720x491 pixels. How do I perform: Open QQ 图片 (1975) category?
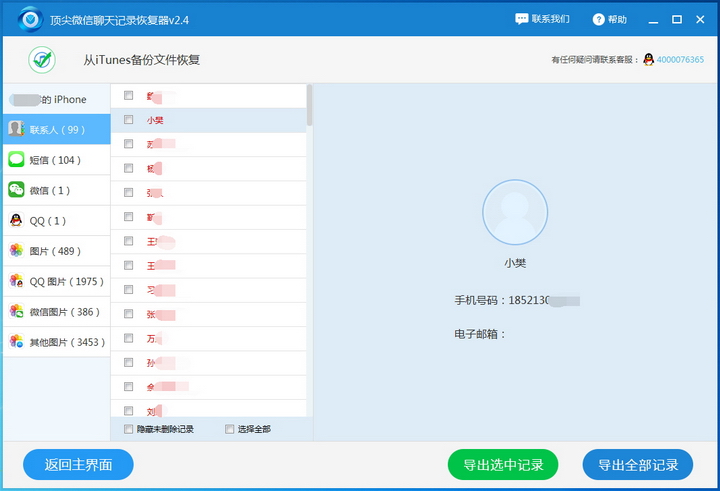click(x=56, y=281)
